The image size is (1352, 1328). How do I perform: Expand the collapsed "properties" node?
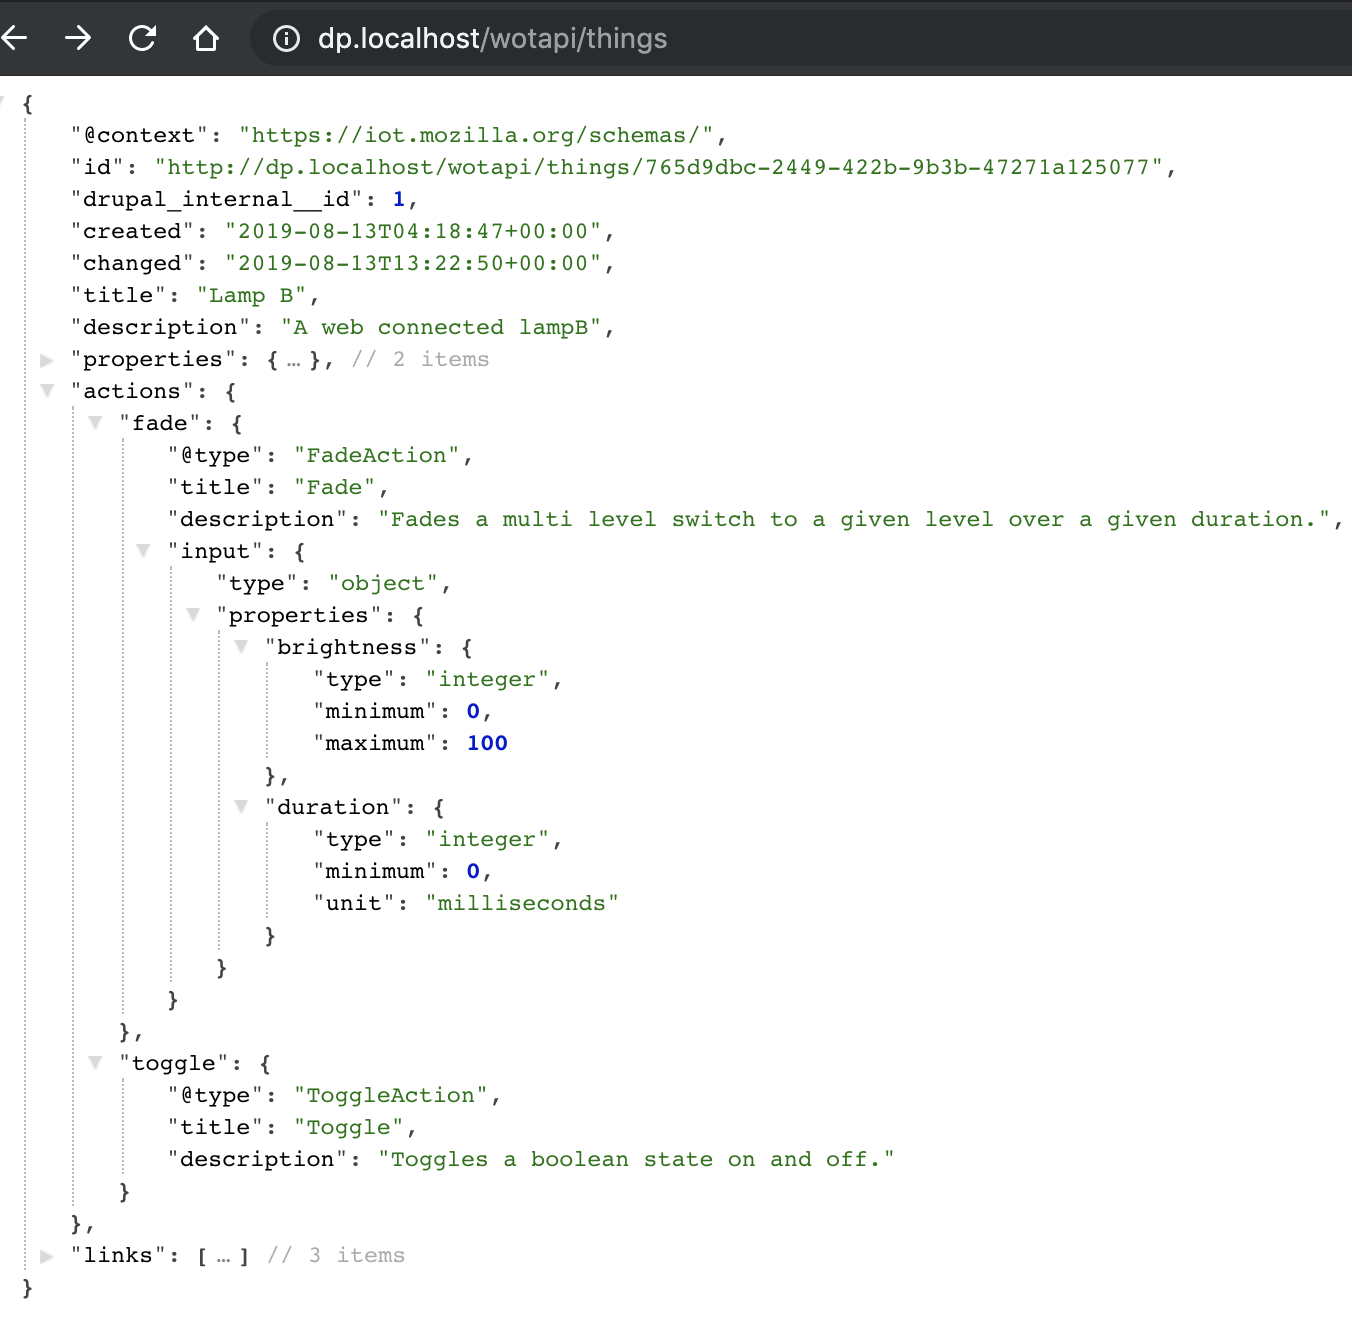46,360
